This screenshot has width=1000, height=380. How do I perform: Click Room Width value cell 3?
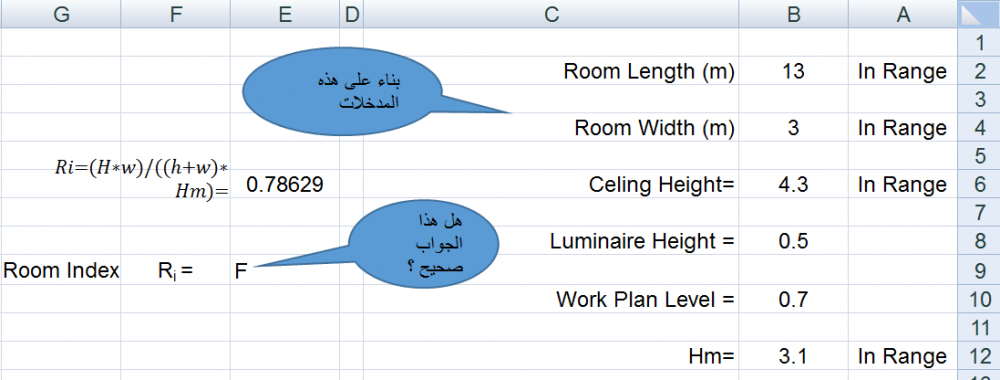[x=793, y=128]
